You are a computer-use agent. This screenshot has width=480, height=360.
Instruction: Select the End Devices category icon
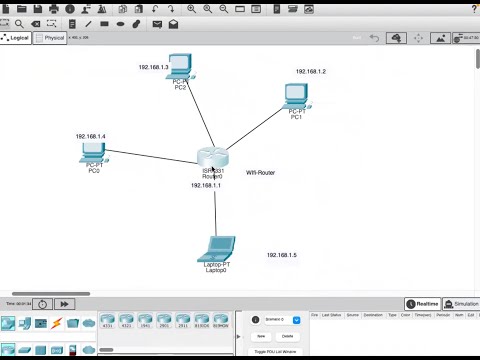click(24, 323)
